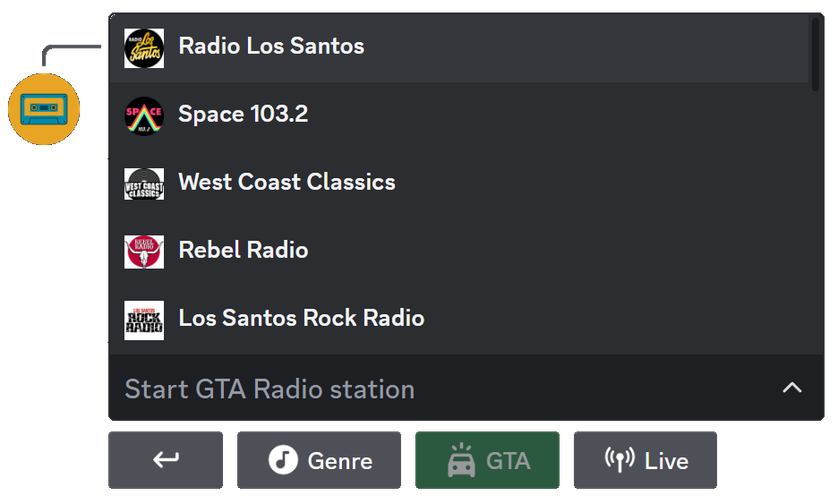Screen dimensions: 838x504
Task: Click the West Coast Classics station logo
Action: [x=144, y=184]
